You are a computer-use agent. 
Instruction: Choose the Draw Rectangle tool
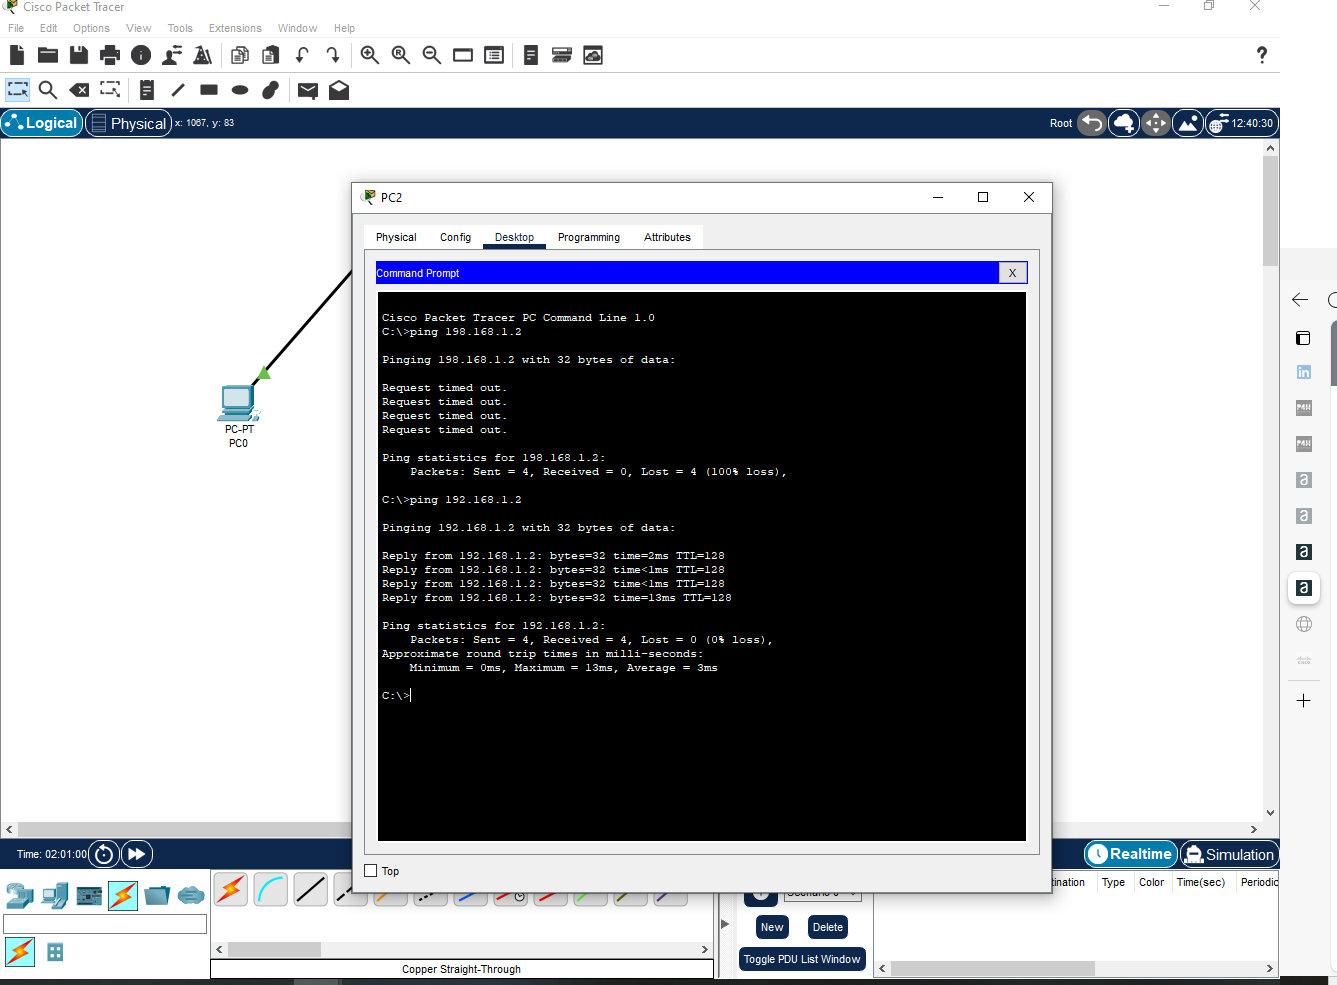point(209,90)
